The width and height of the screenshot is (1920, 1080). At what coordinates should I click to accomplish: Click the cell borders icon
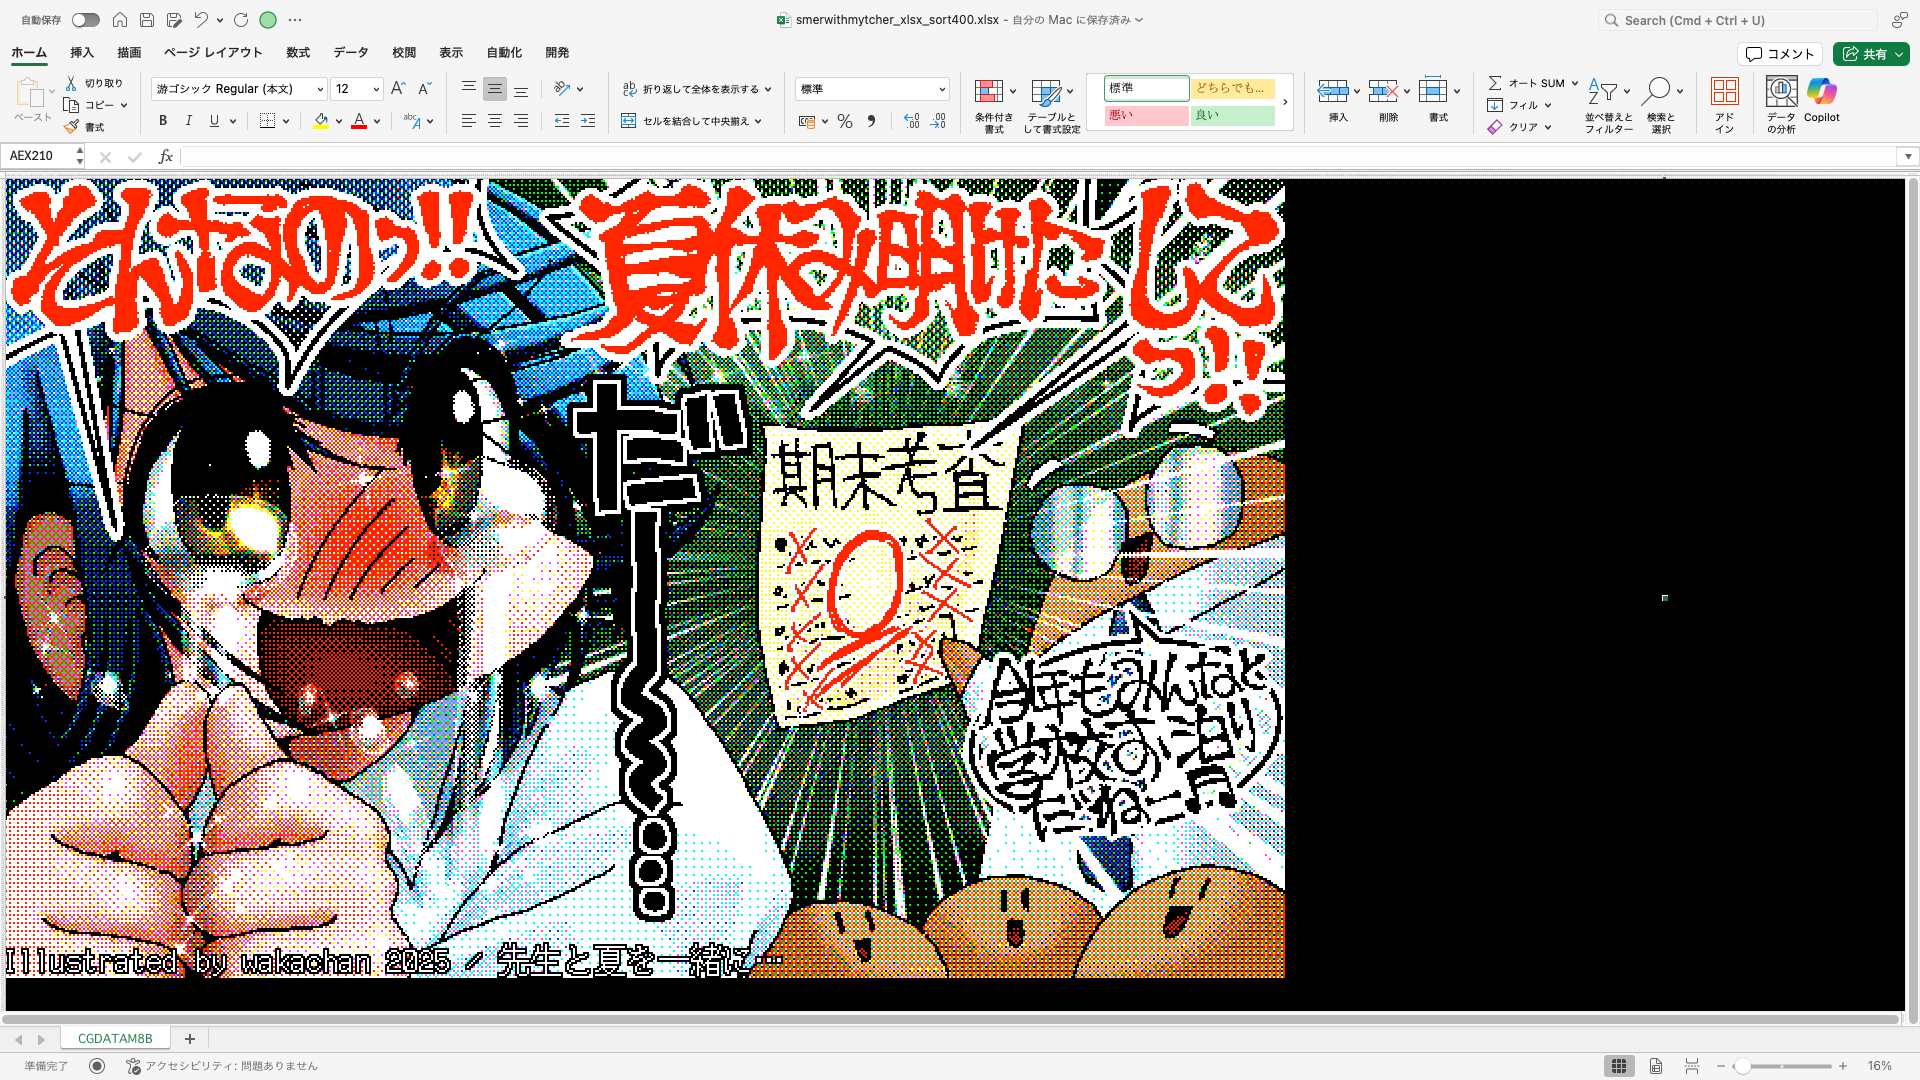267,121
